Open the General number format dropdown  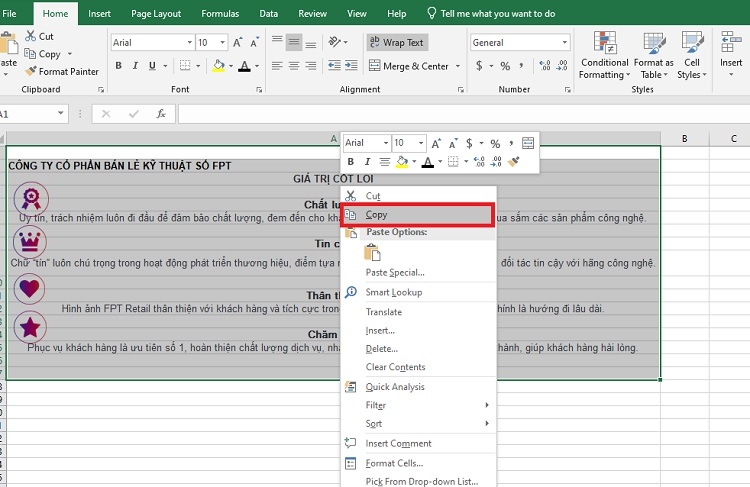565,43
